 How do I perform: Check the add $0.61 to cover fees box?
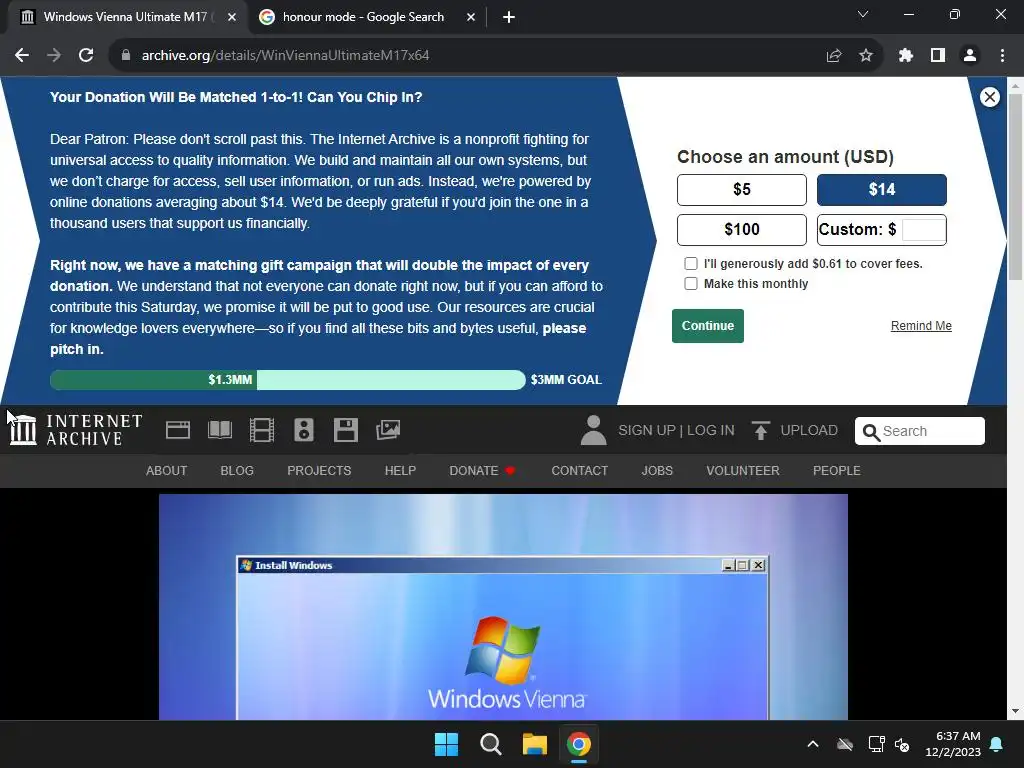point(690,264)
